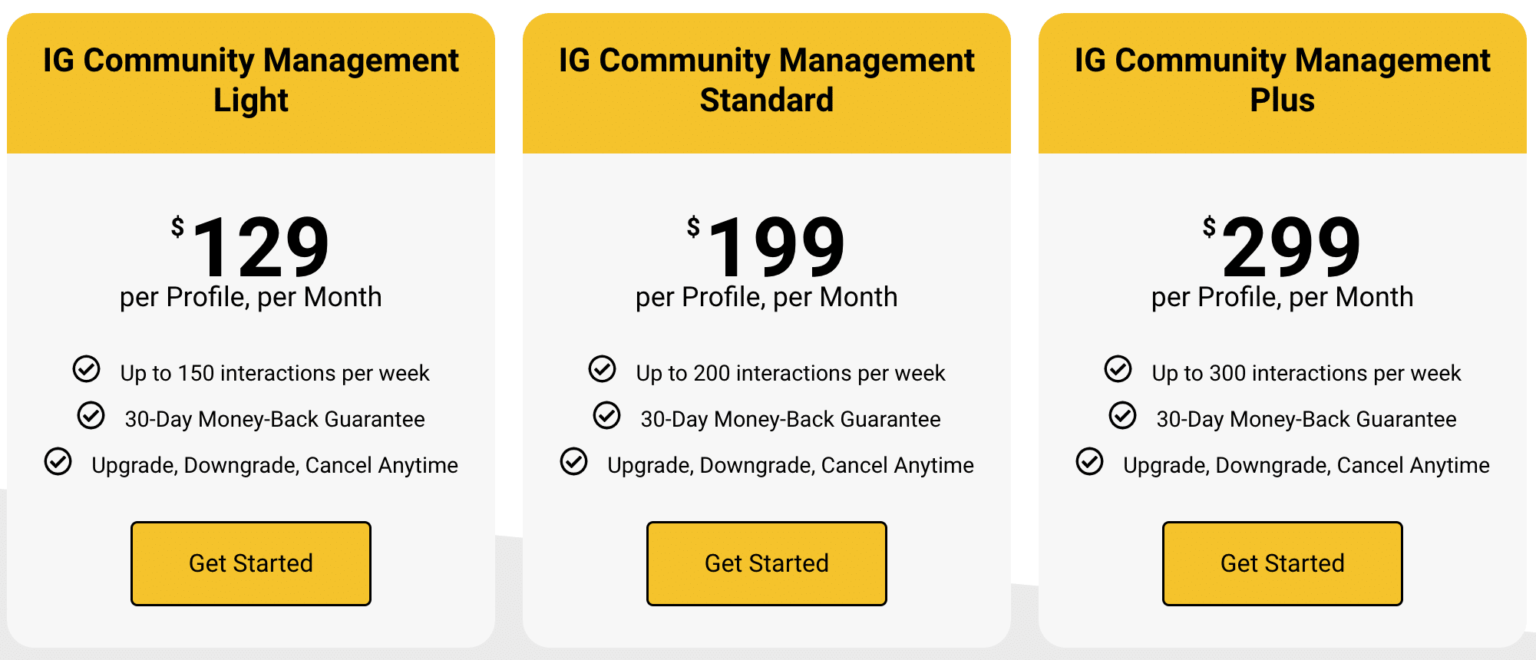Click the checkmark beside Plus plan's money-back guarantee

(x=1123, y=416)
